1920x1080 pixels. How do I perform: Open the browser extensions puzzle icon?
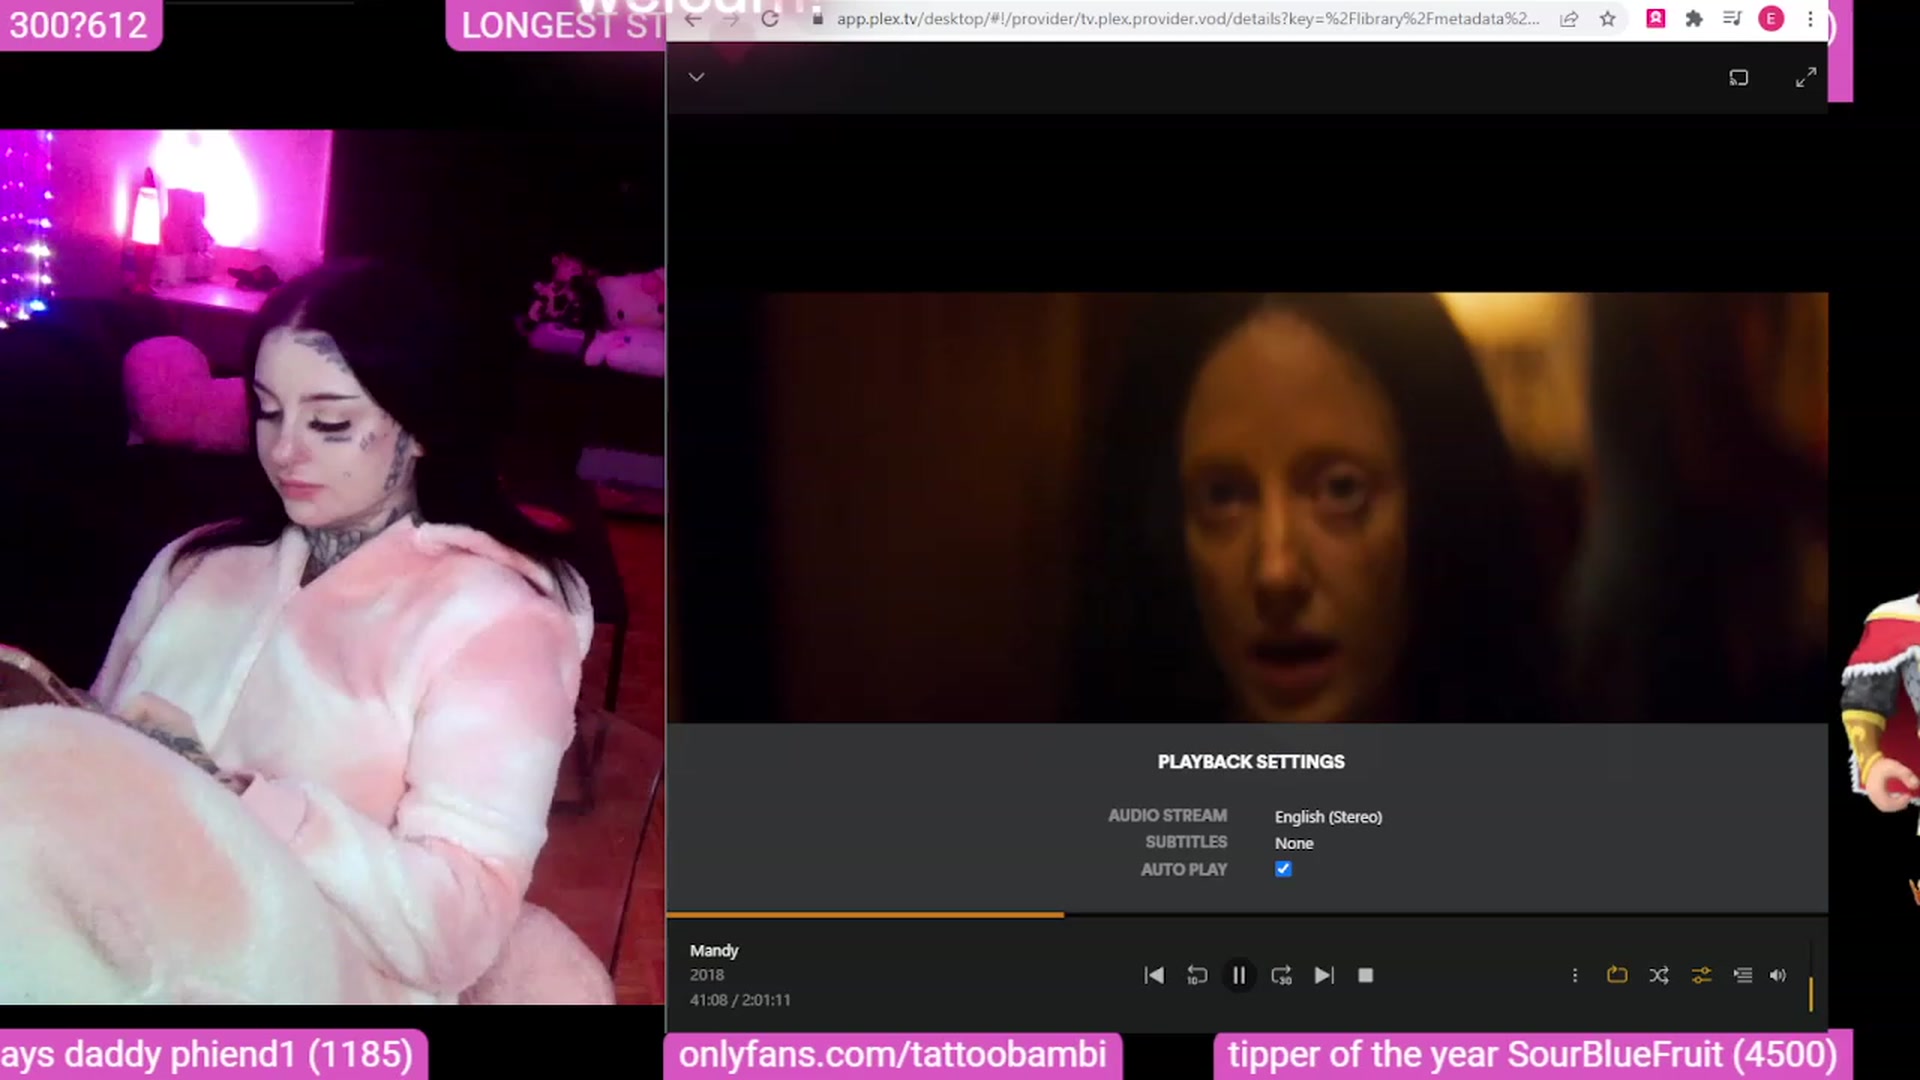tap(1694, 19)
